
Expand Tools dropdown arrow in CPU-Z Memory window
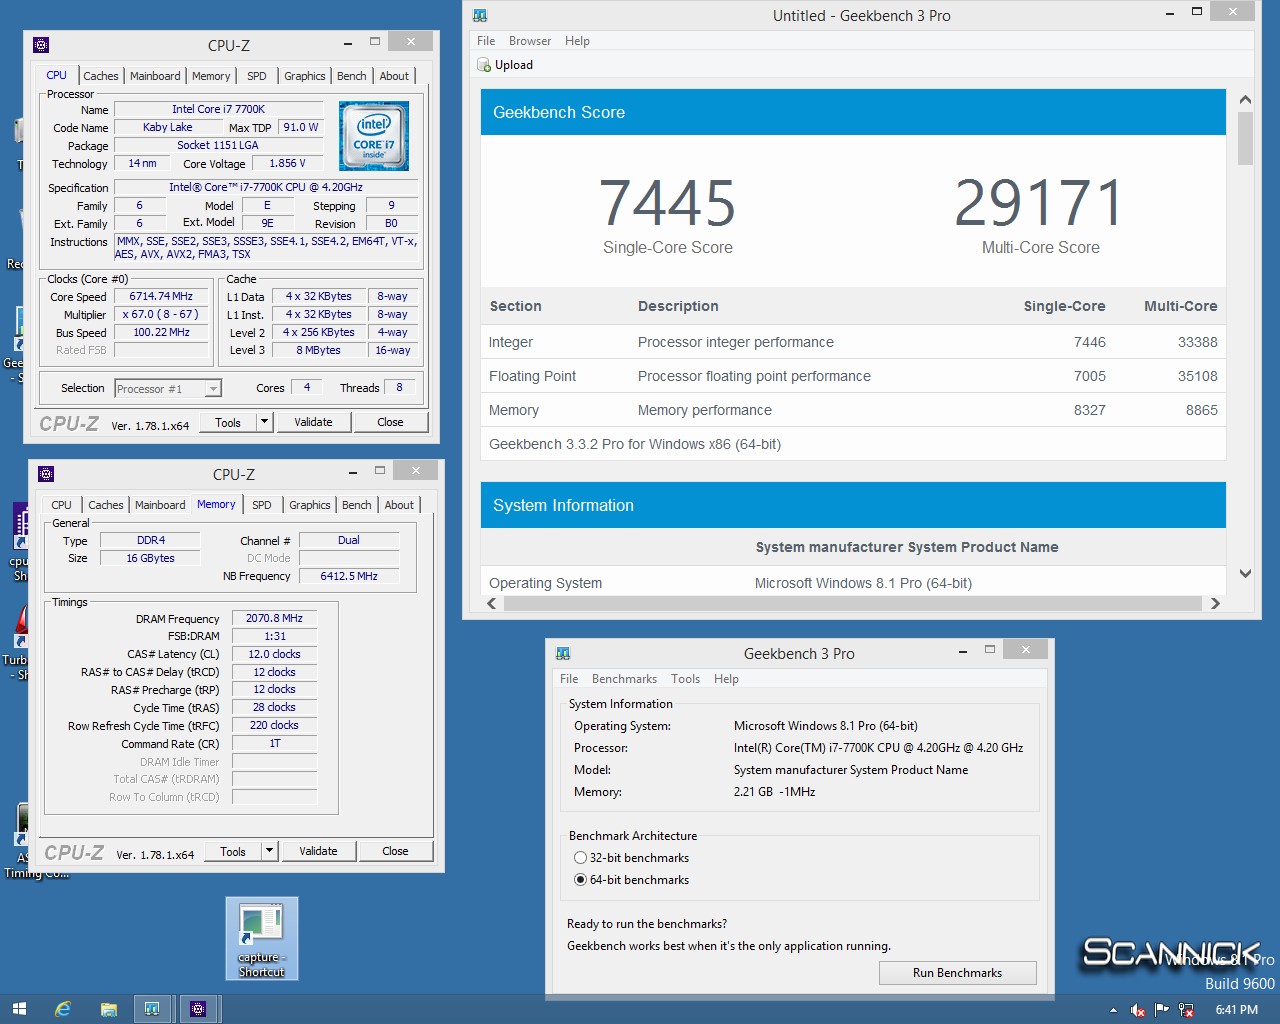[x=270, y=851]
